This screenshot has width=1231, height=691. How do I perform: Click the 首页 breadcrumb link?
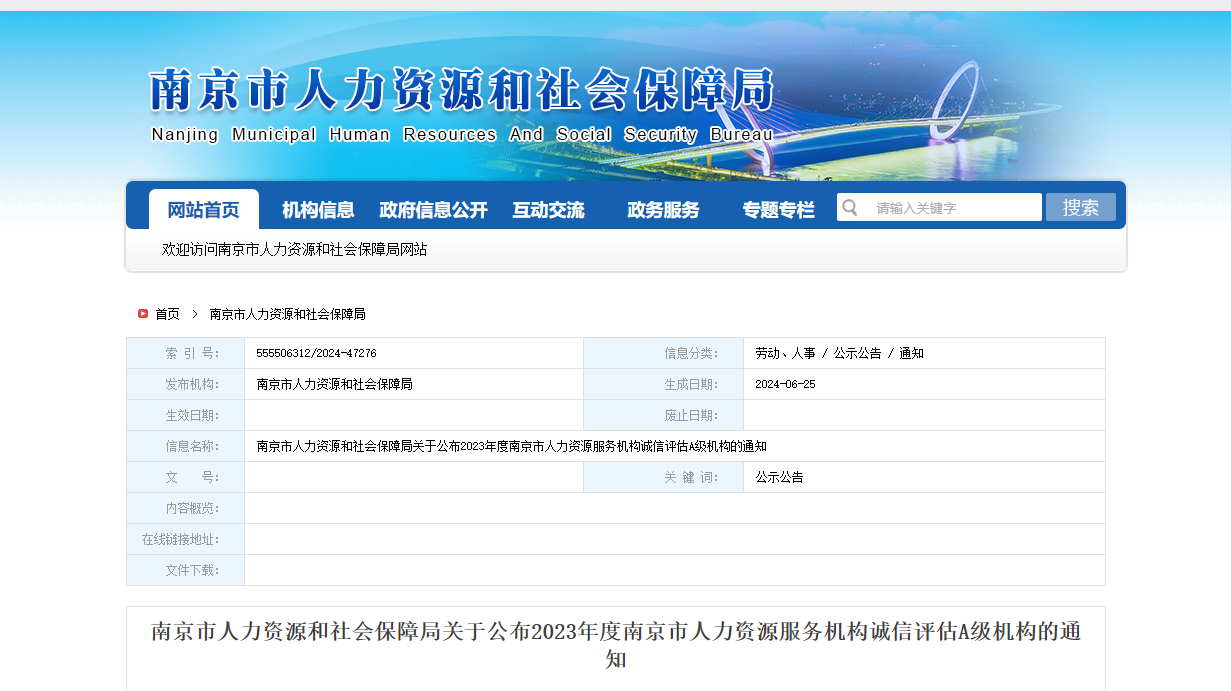tap(167, 314)
